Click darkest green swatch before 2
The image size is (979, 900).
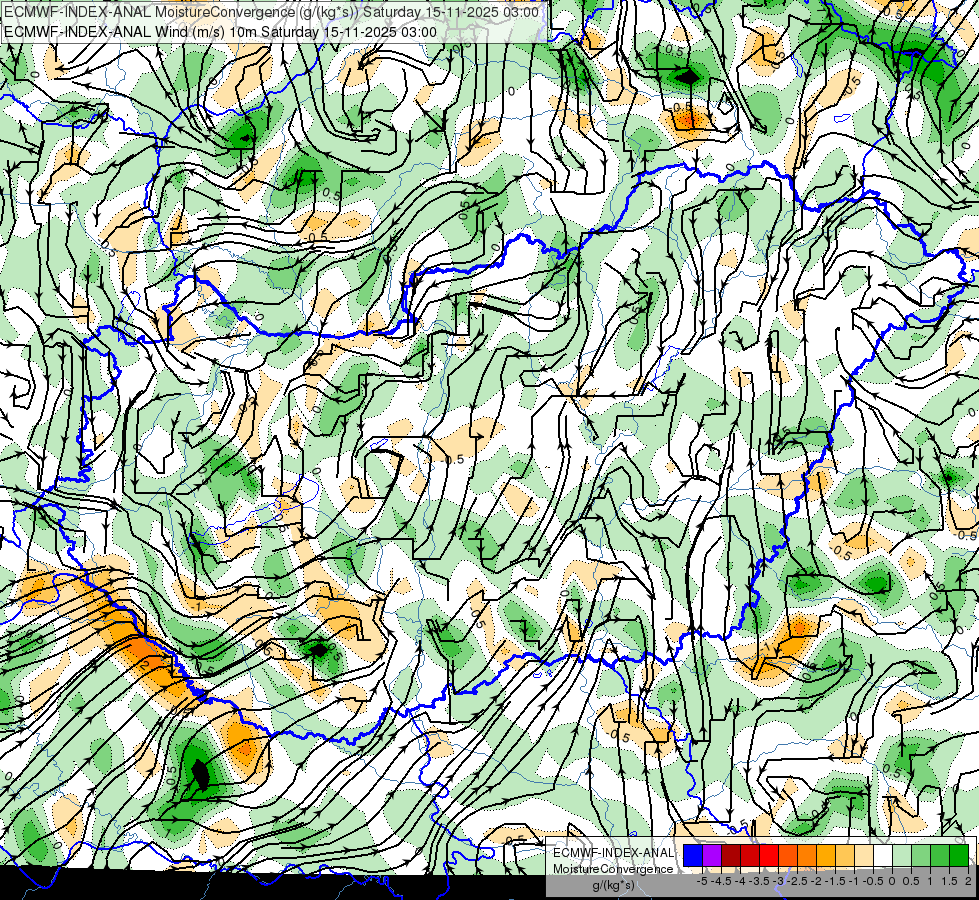coord(959,856)
